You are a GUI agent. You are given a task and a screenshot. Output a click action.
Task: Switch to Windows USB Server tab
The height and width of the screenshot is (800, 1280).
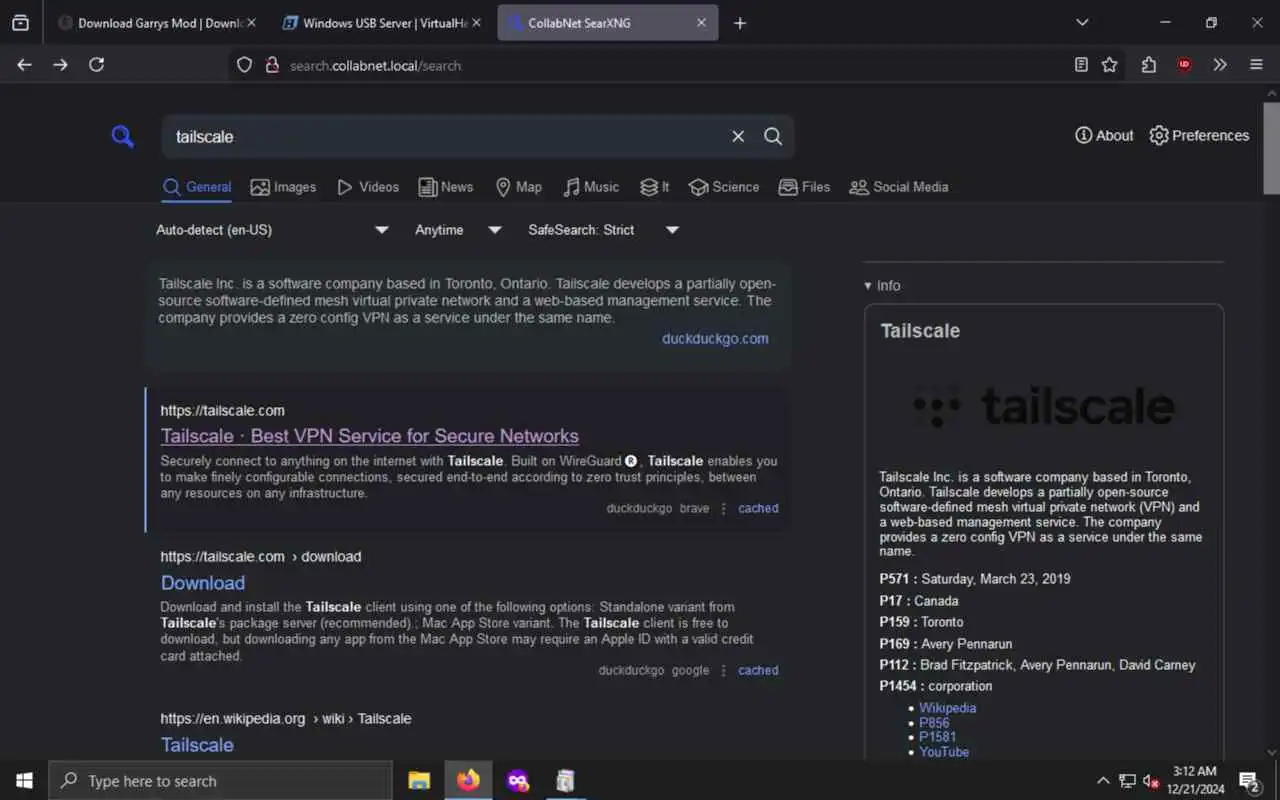coord(379,23)
